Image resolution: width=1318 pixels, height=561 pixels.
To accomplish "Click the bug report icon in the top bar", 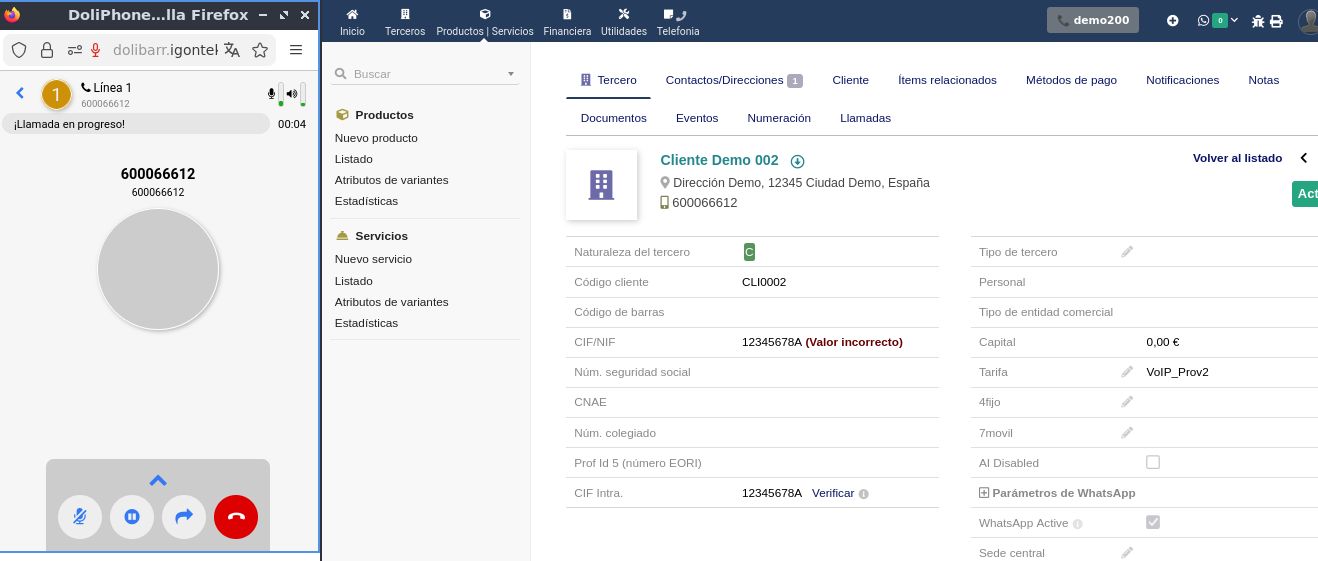I will click(x=1258, y=21).
